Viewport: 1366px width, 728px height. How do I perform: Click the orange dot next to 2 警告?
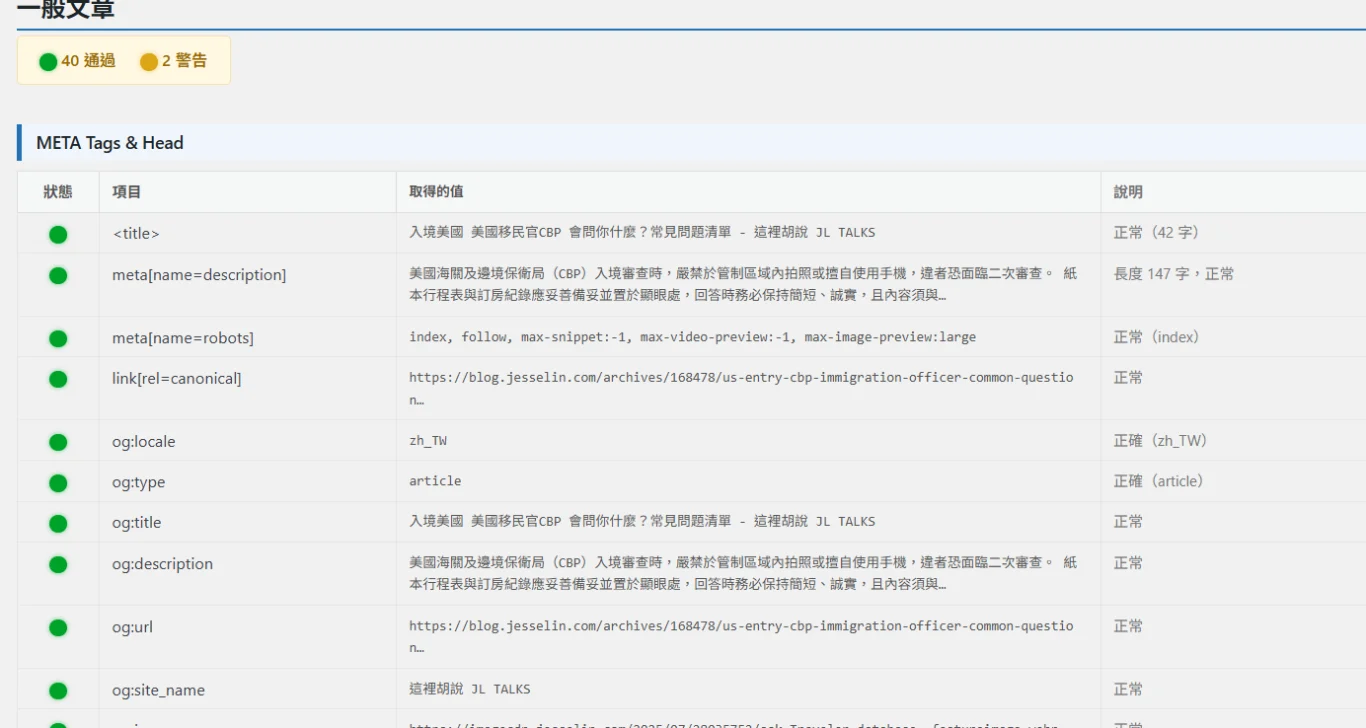pyautogui.click(x=149, y=62)
